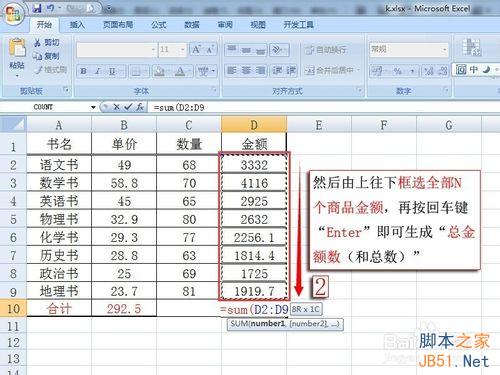This screenshot has height=375, width=500.
Task: Select column D header
Action: coord(254,125)
